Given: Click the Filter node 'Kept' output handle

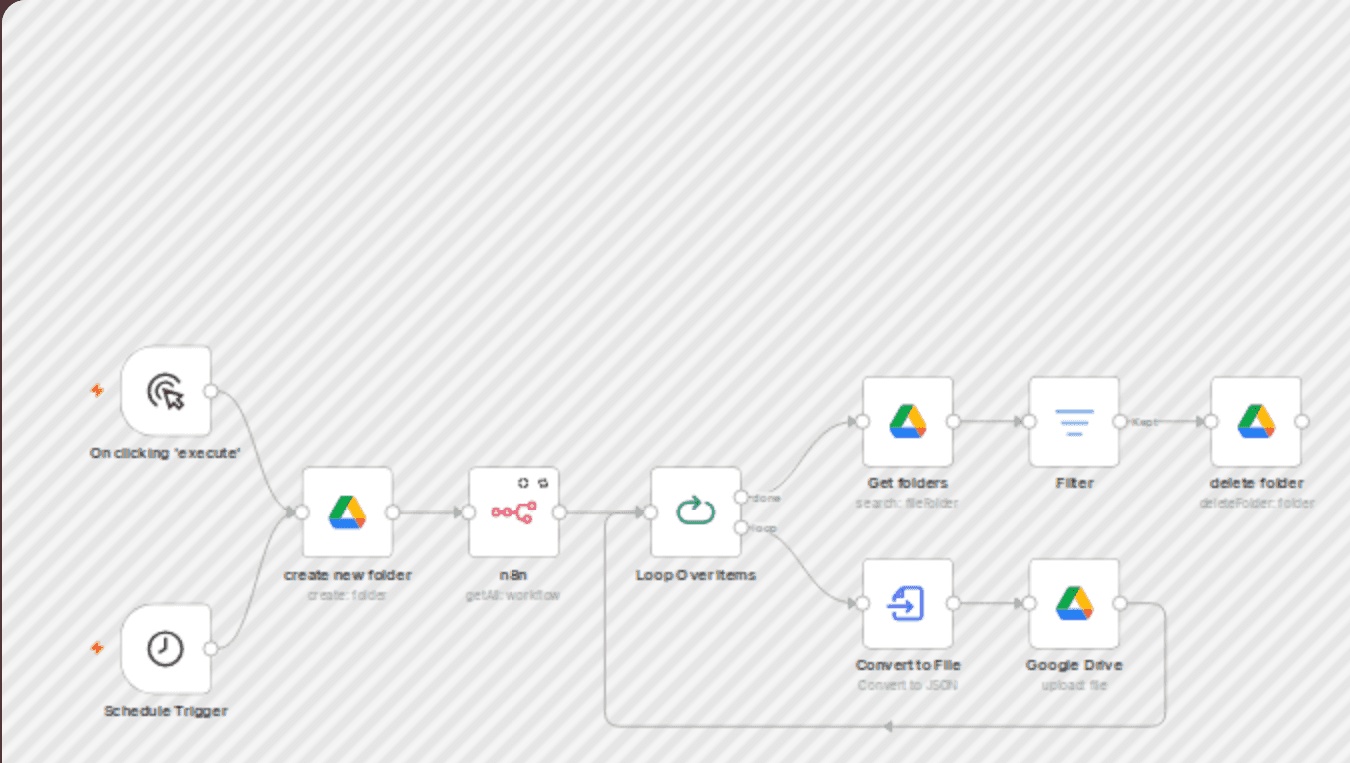Looking at the screenshot, I should (1119, 421).
